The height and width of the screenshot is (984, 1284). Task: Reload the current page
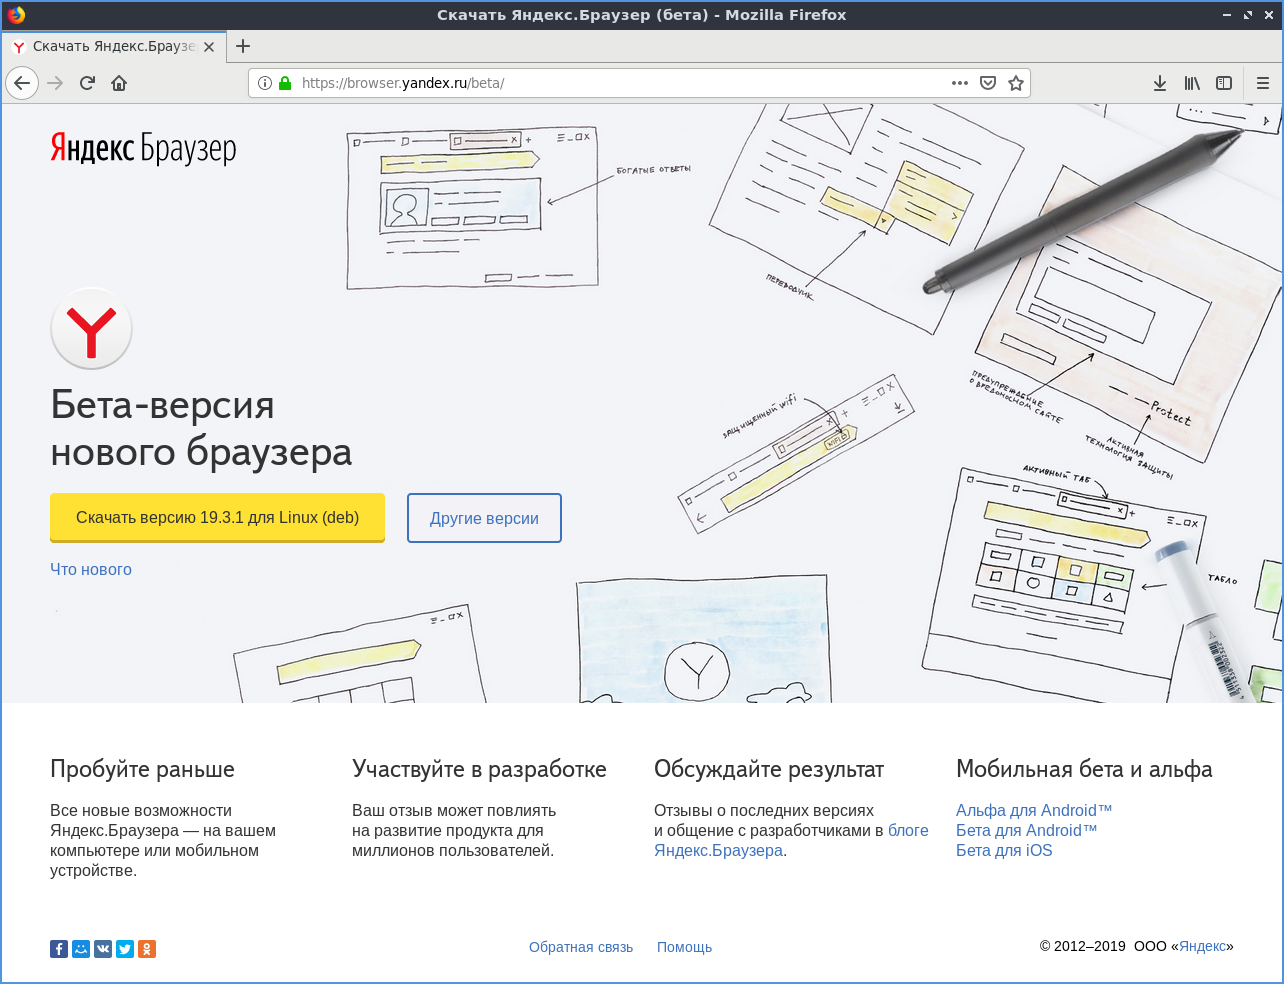tap(87, 83)
